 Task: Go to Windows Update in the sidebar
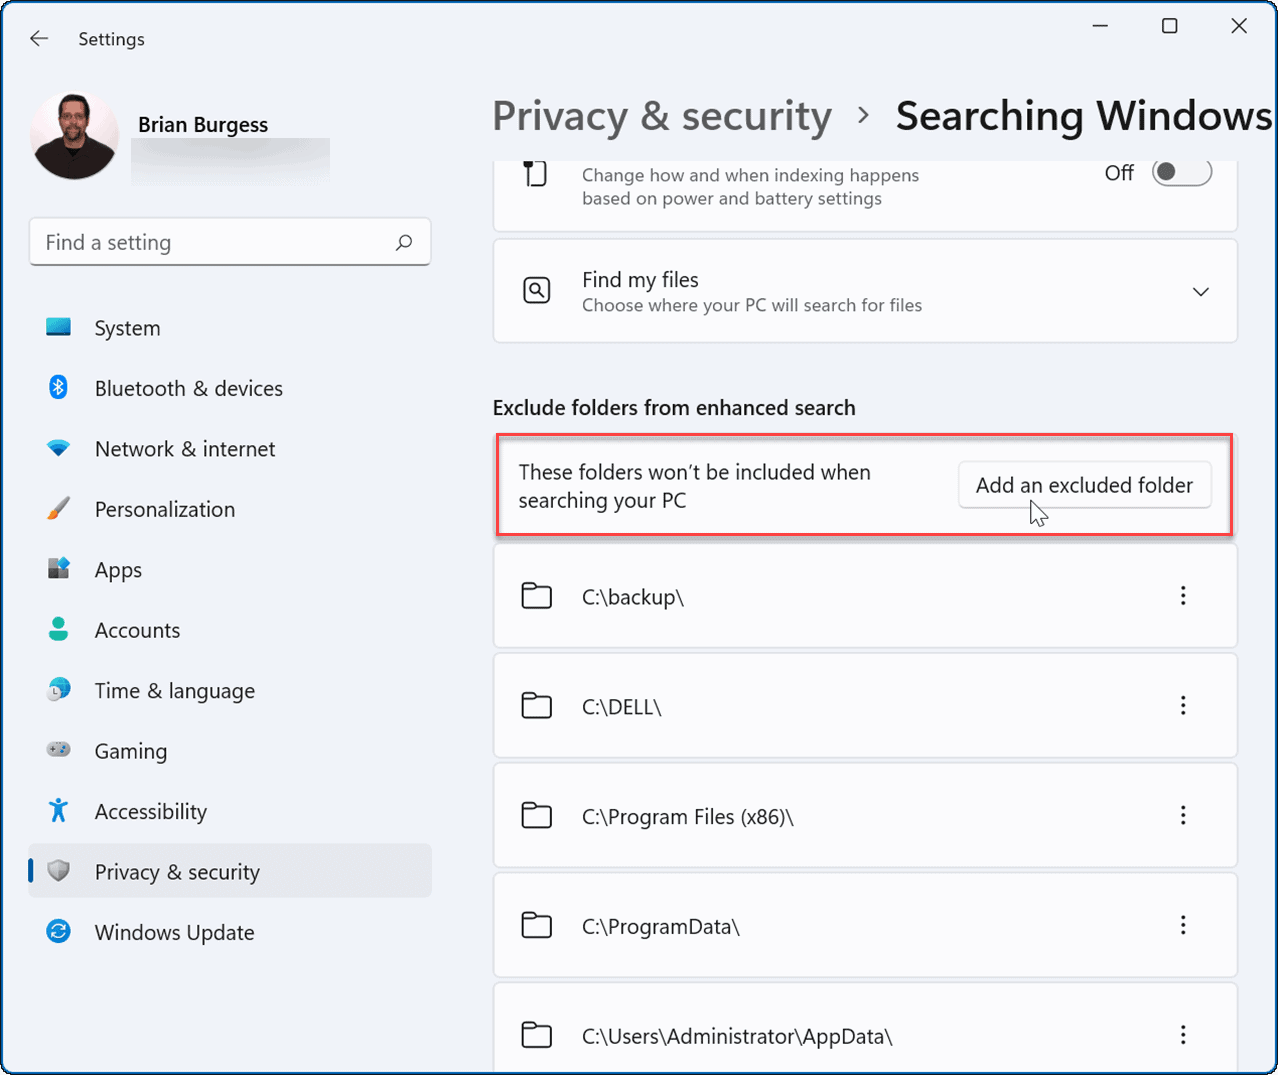(x=174, y=932)
